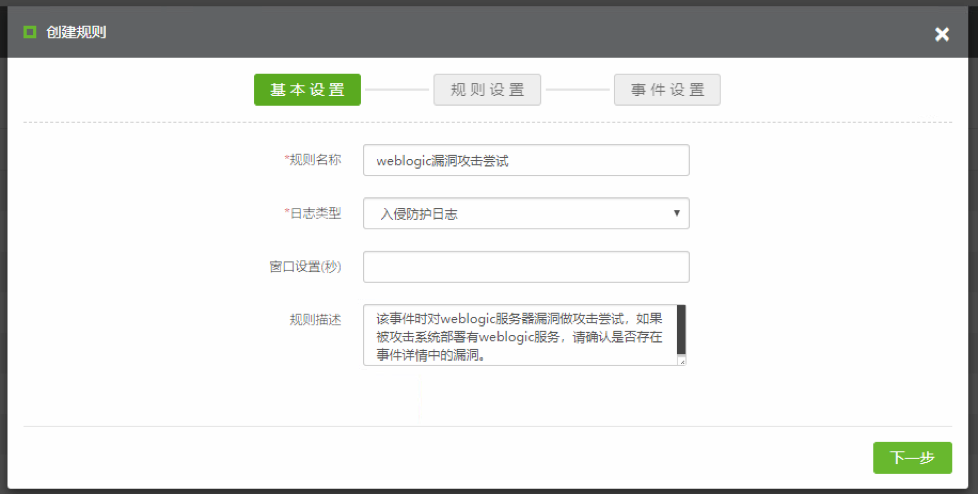978x494 pixels.
Task: Click the 窗口设置(秒) field label
Action: click(305, 267)
